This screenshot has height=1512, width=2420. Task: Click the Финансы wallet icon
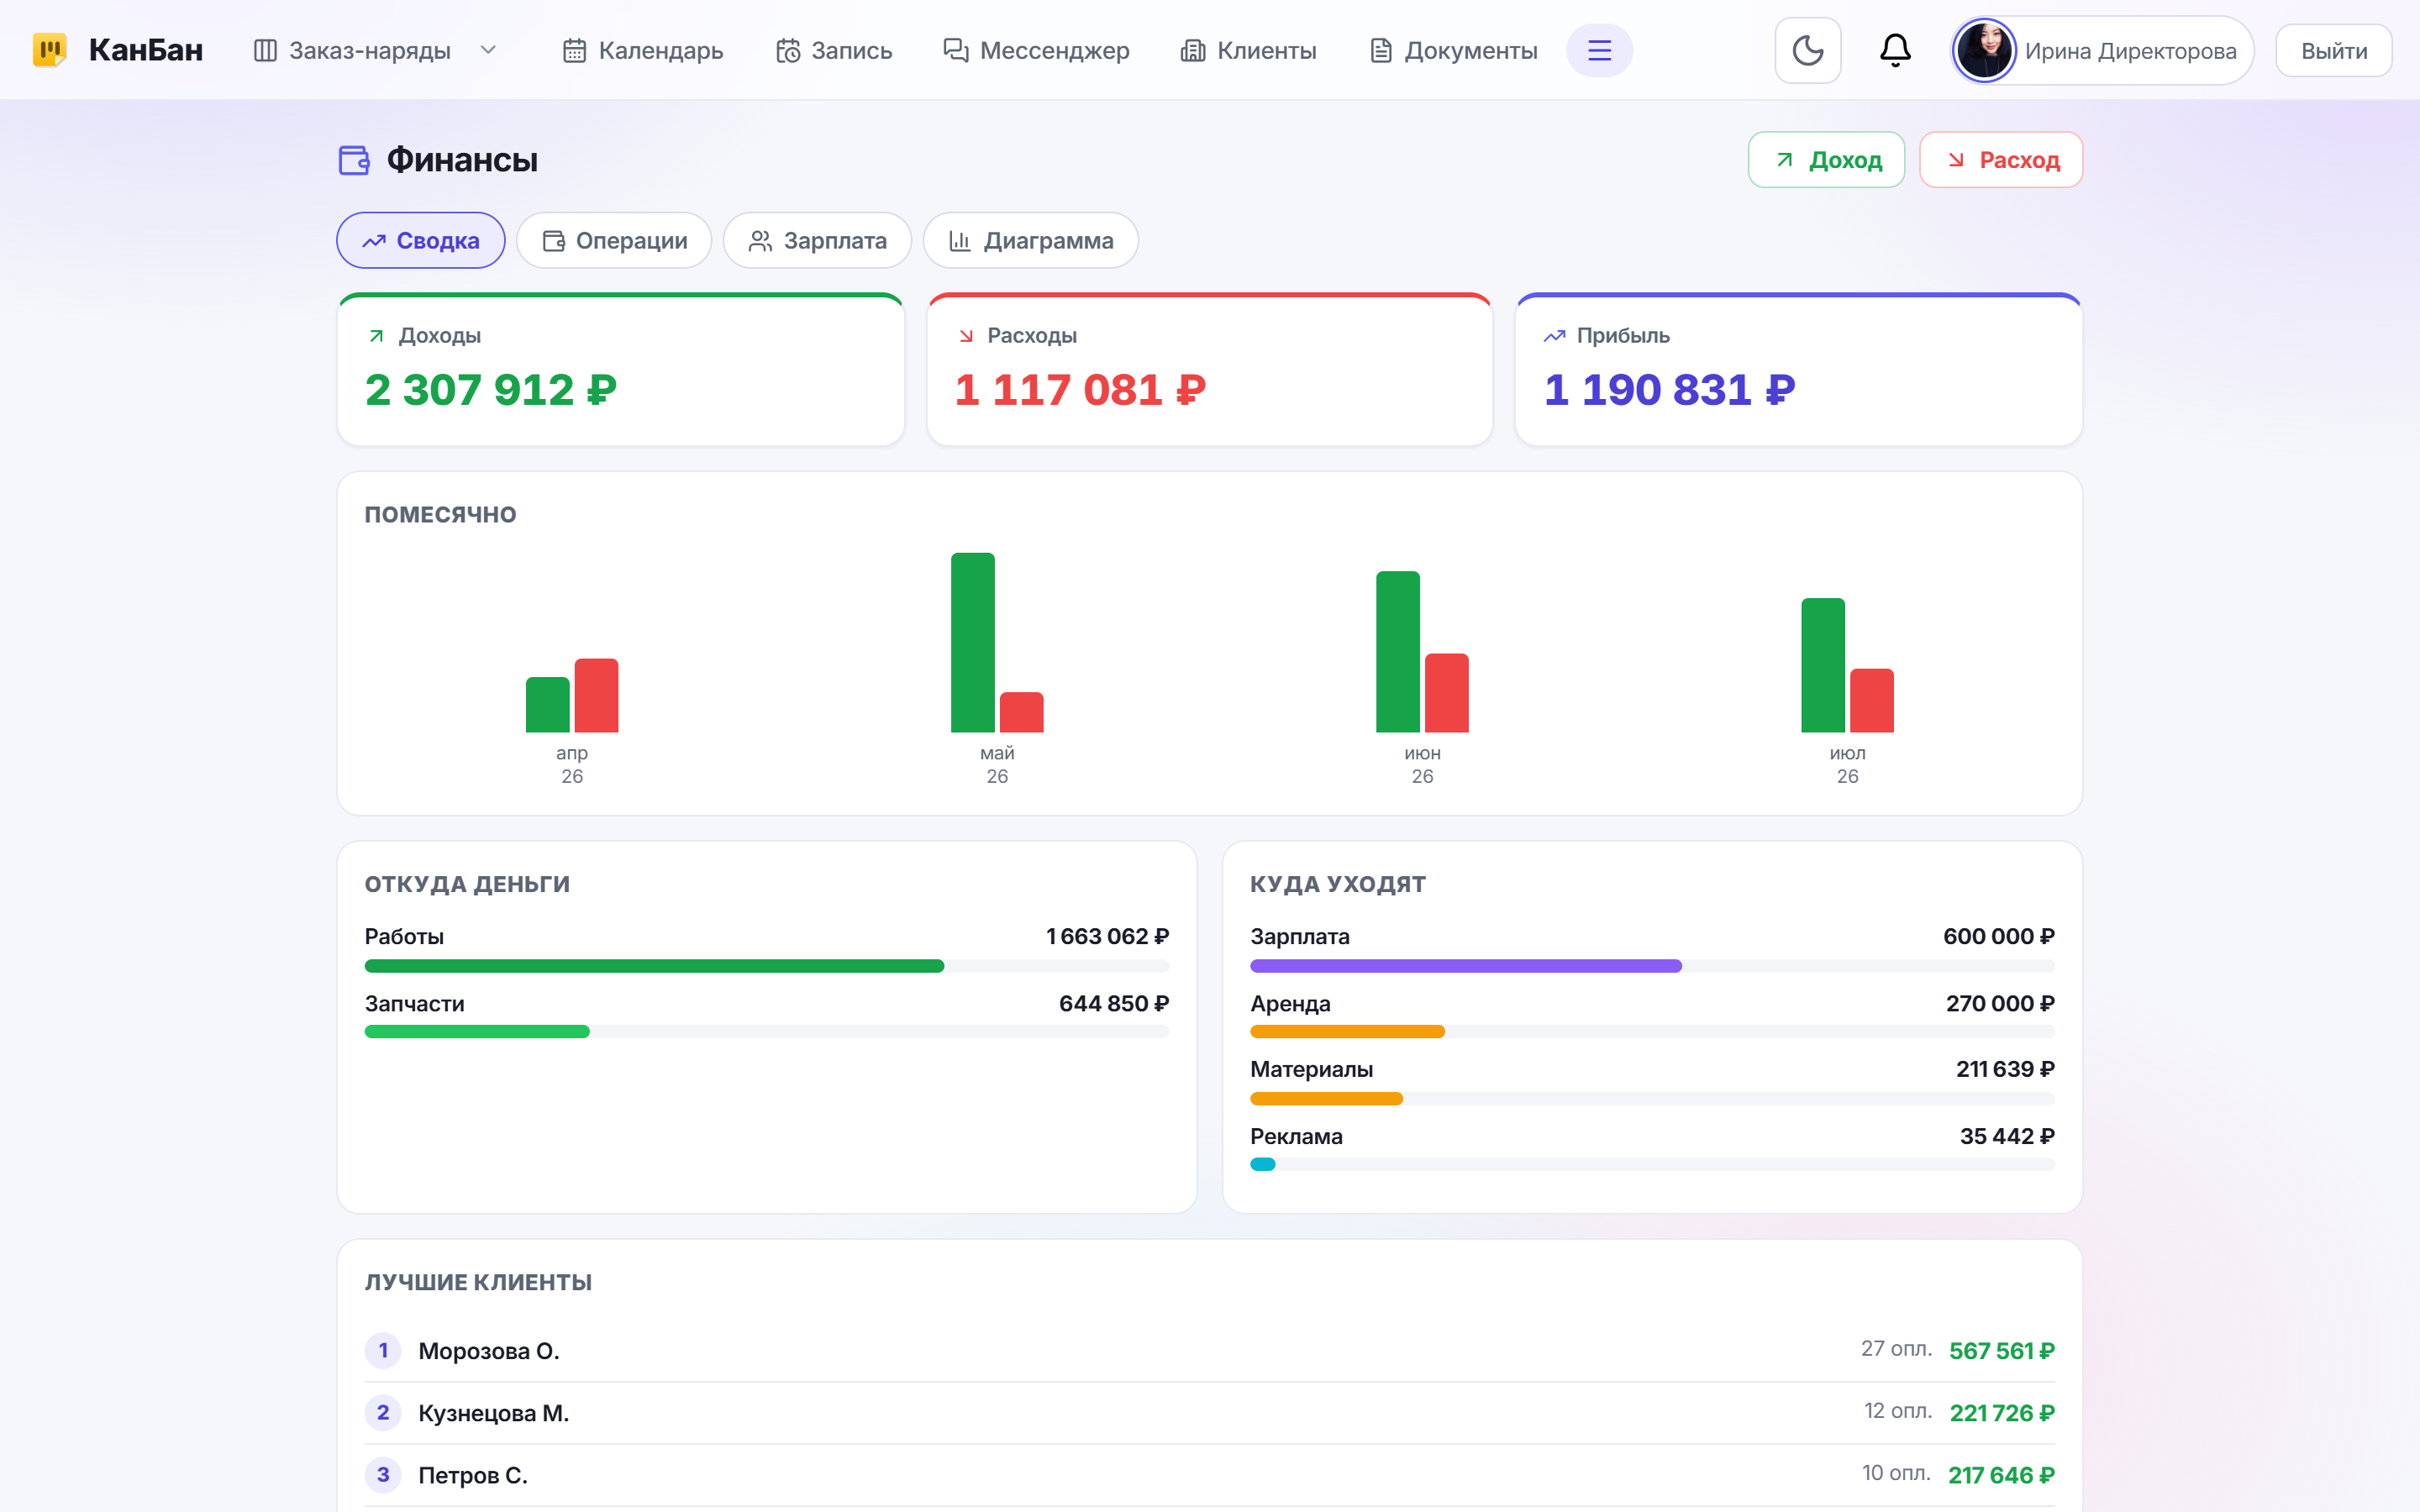pos(354,160)
